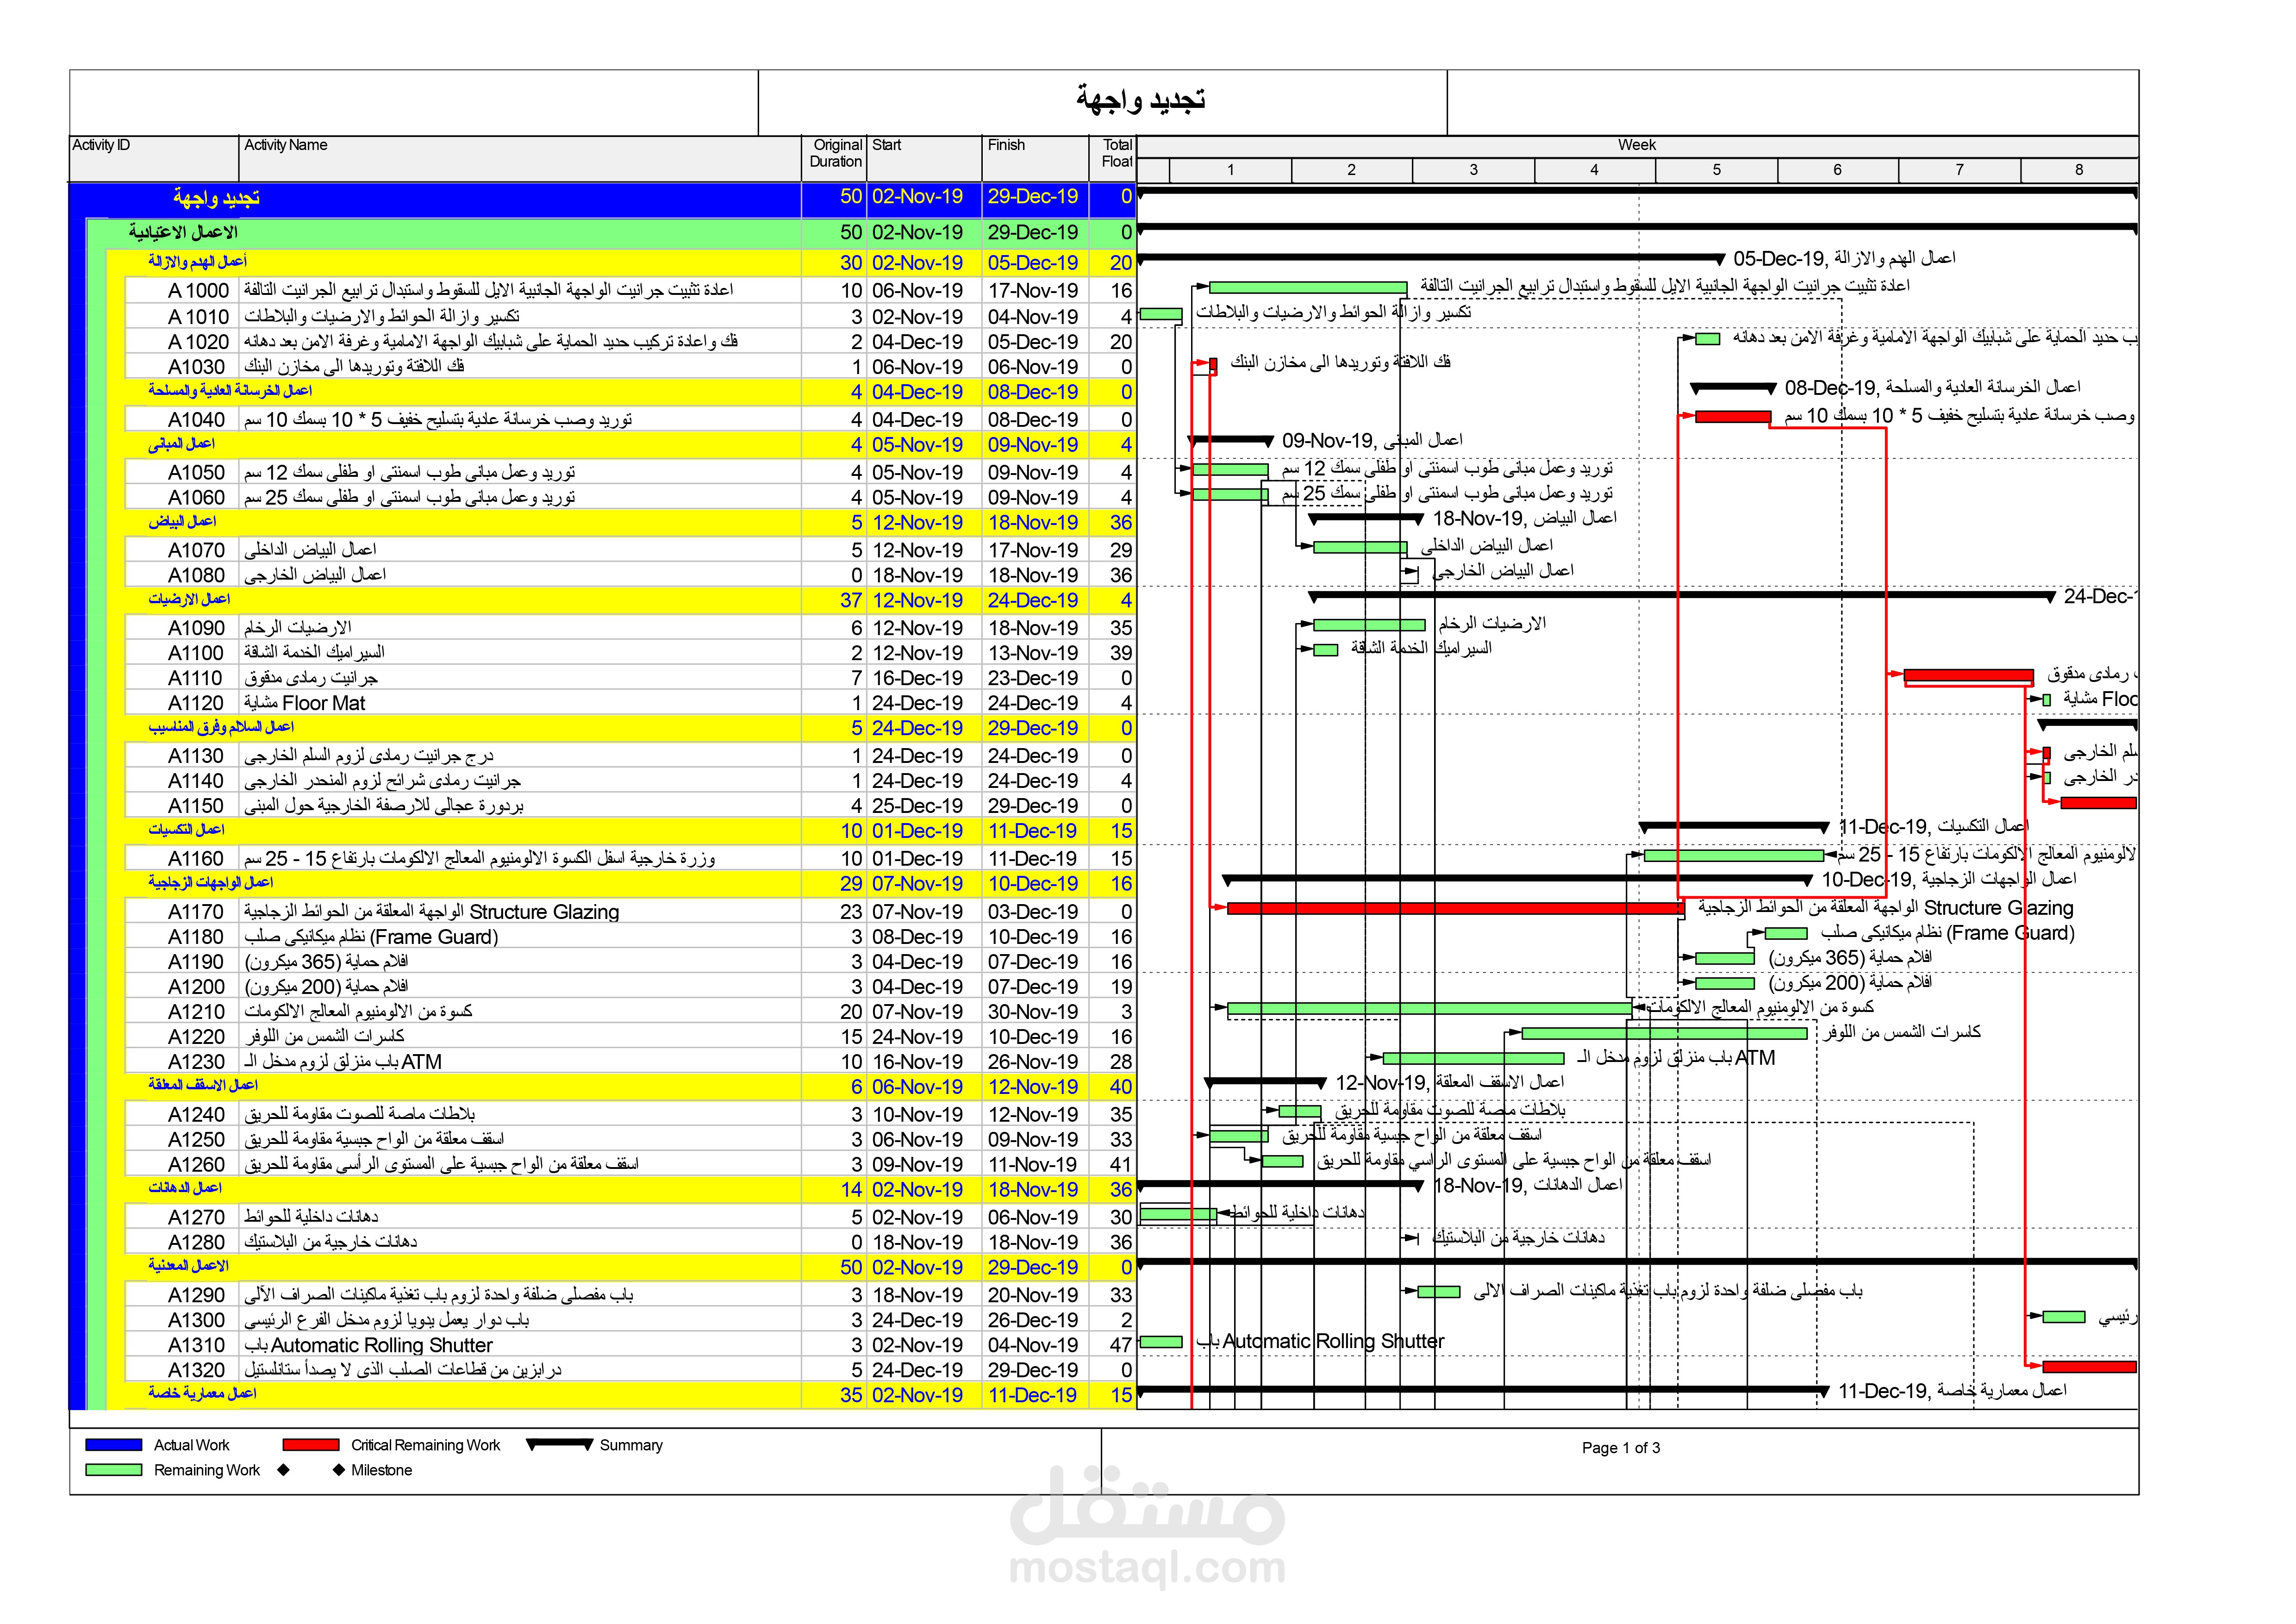2296x1624 pixels.
Task: Click the black Summary bar legend icon
Action: (559, 1443)
